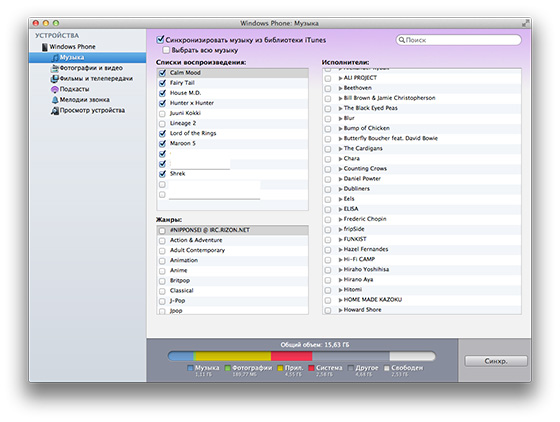Expand Howard Shore artist
The width and height of the screenshot is (560, 422).
[340, 310]
